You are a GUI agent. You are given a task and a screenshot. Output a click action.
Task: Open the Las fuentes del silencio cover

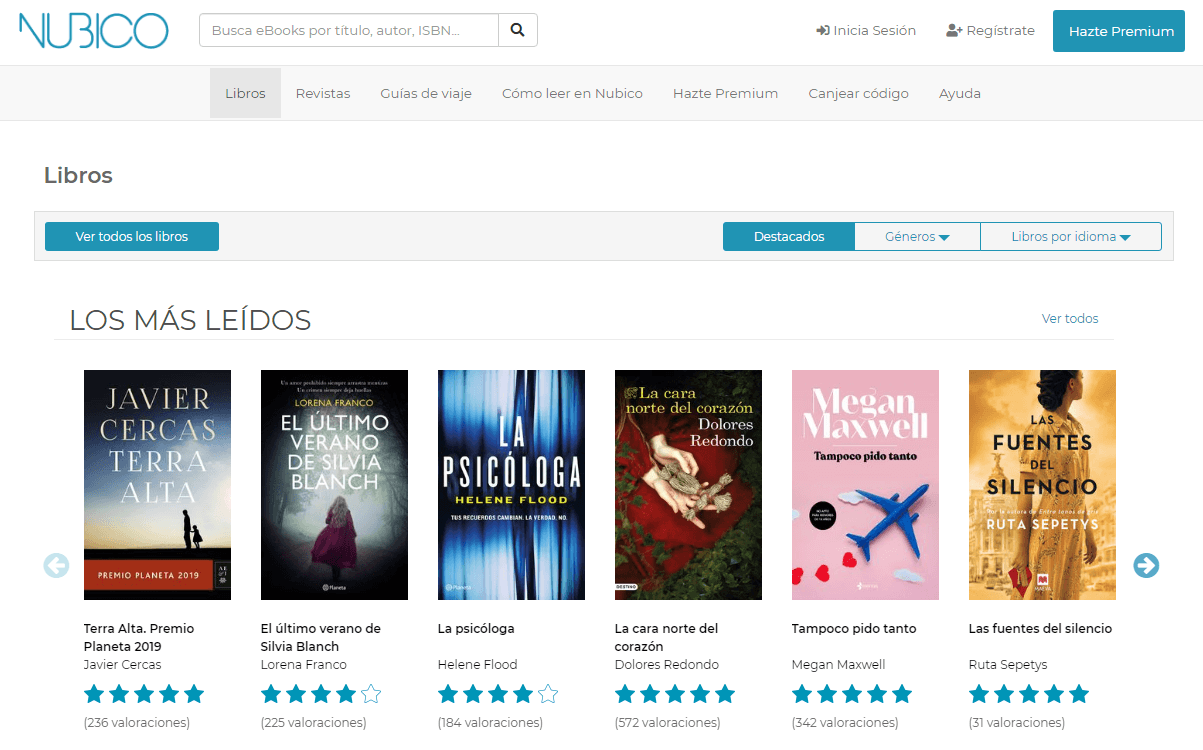[x=1042, y=485]
